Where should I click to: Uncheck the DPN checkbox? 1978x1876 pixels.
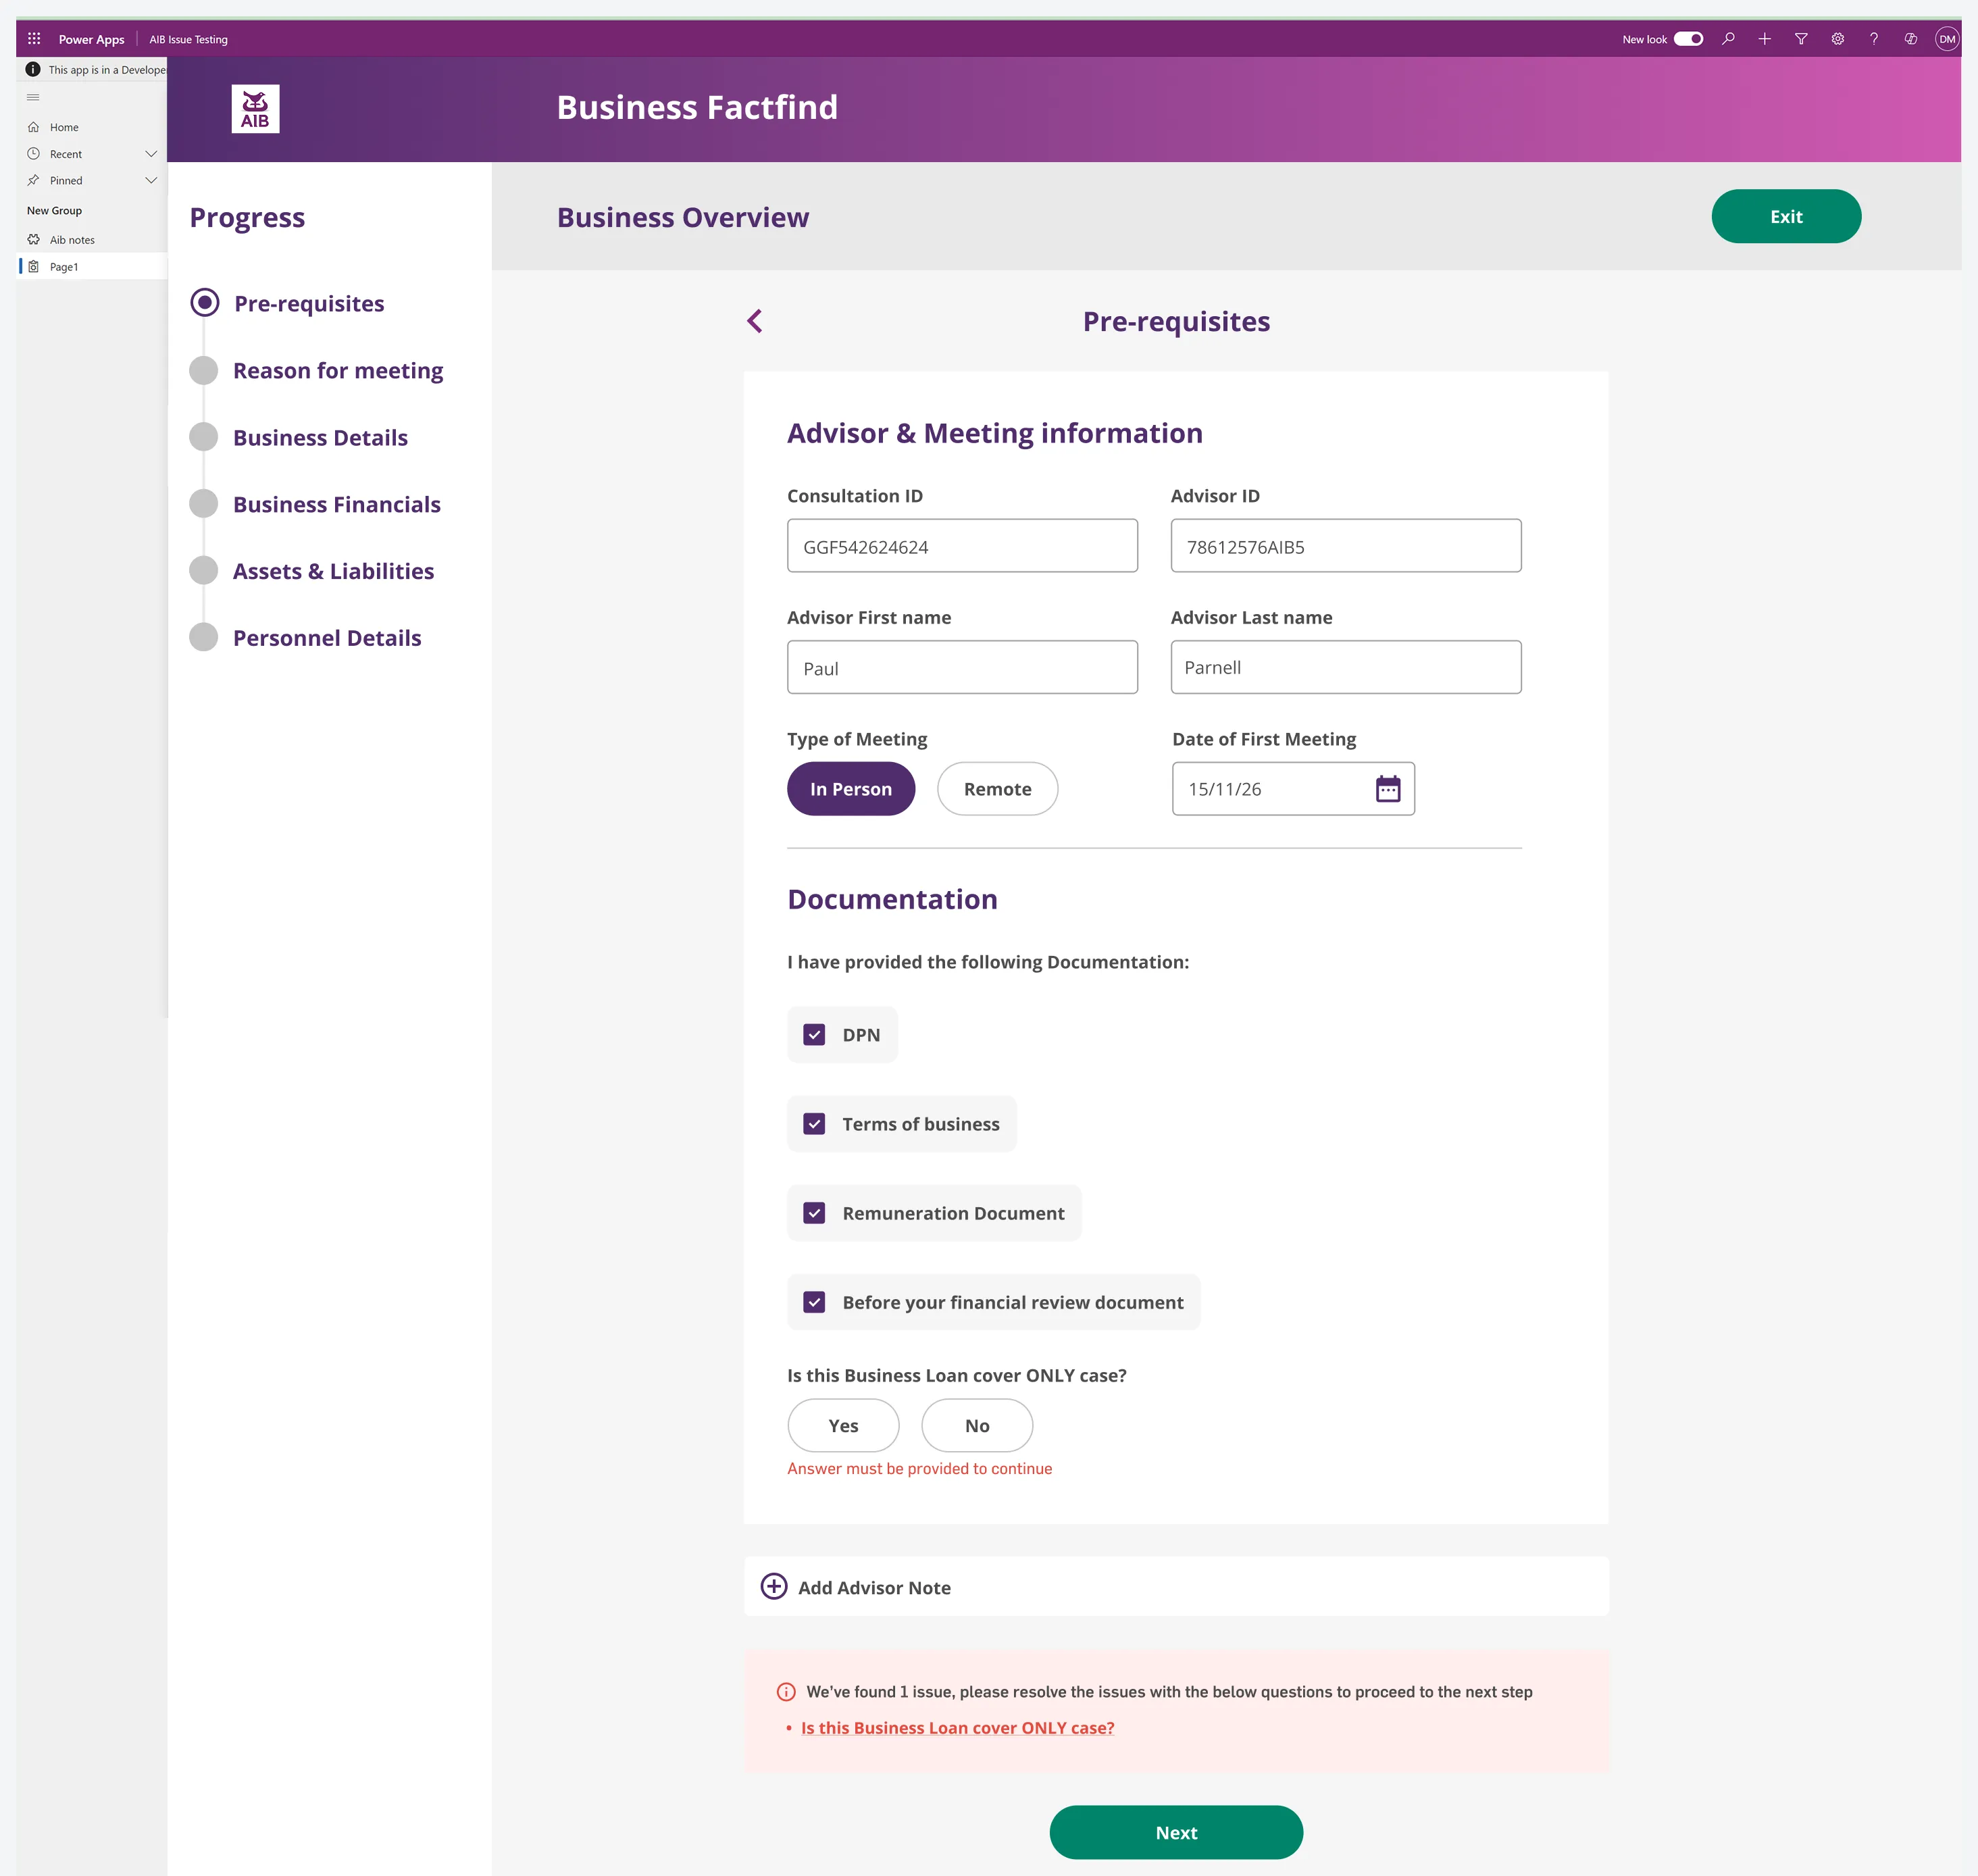click(x=814, y=1035)
